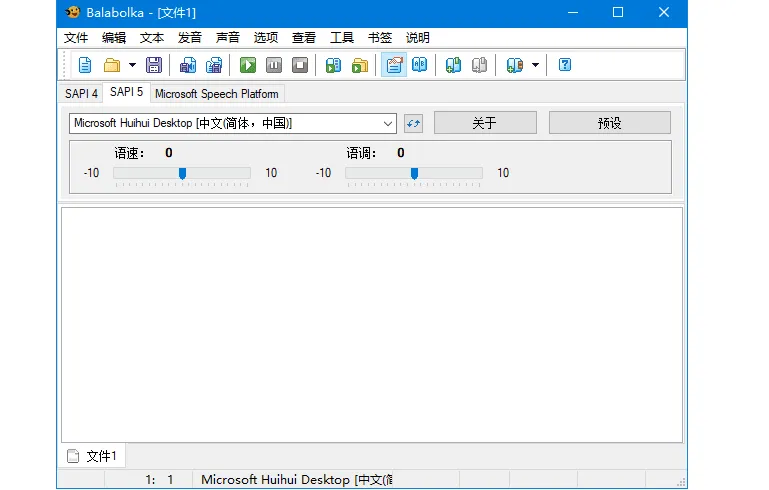Viewport: 769px width, 490px height.
Task: Open the 说明 menu
Action: point(418,38)
